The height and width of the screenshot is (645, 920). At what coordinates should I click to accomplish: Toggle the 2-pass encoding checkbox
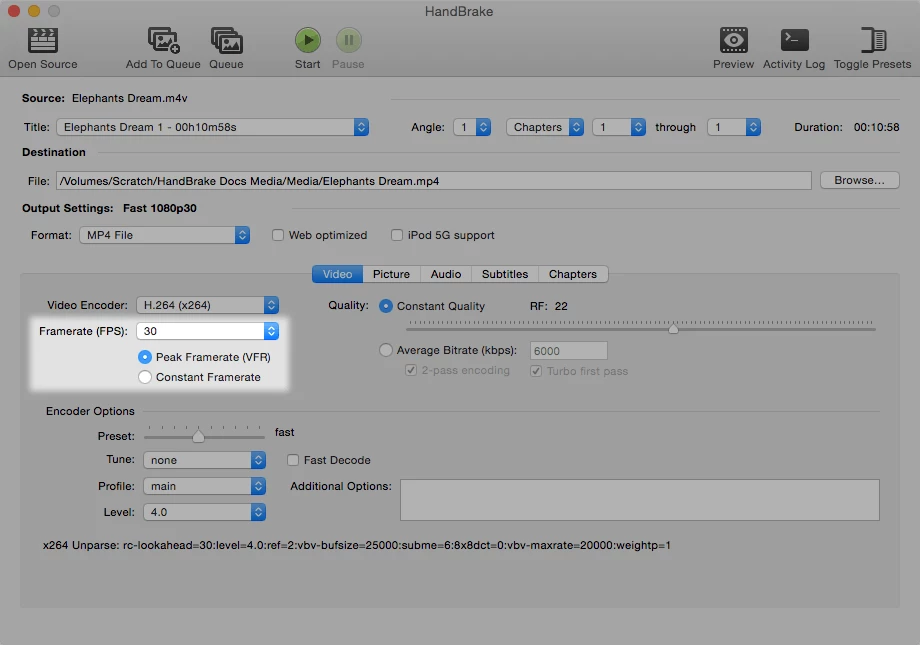tap(411, 370)
